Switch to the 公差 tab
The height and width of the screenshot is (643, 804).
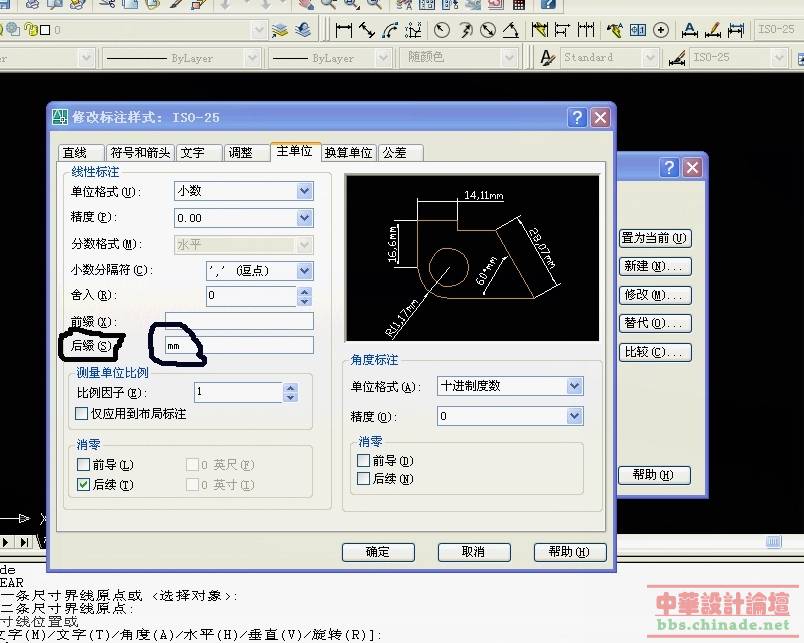pos(401,153)
